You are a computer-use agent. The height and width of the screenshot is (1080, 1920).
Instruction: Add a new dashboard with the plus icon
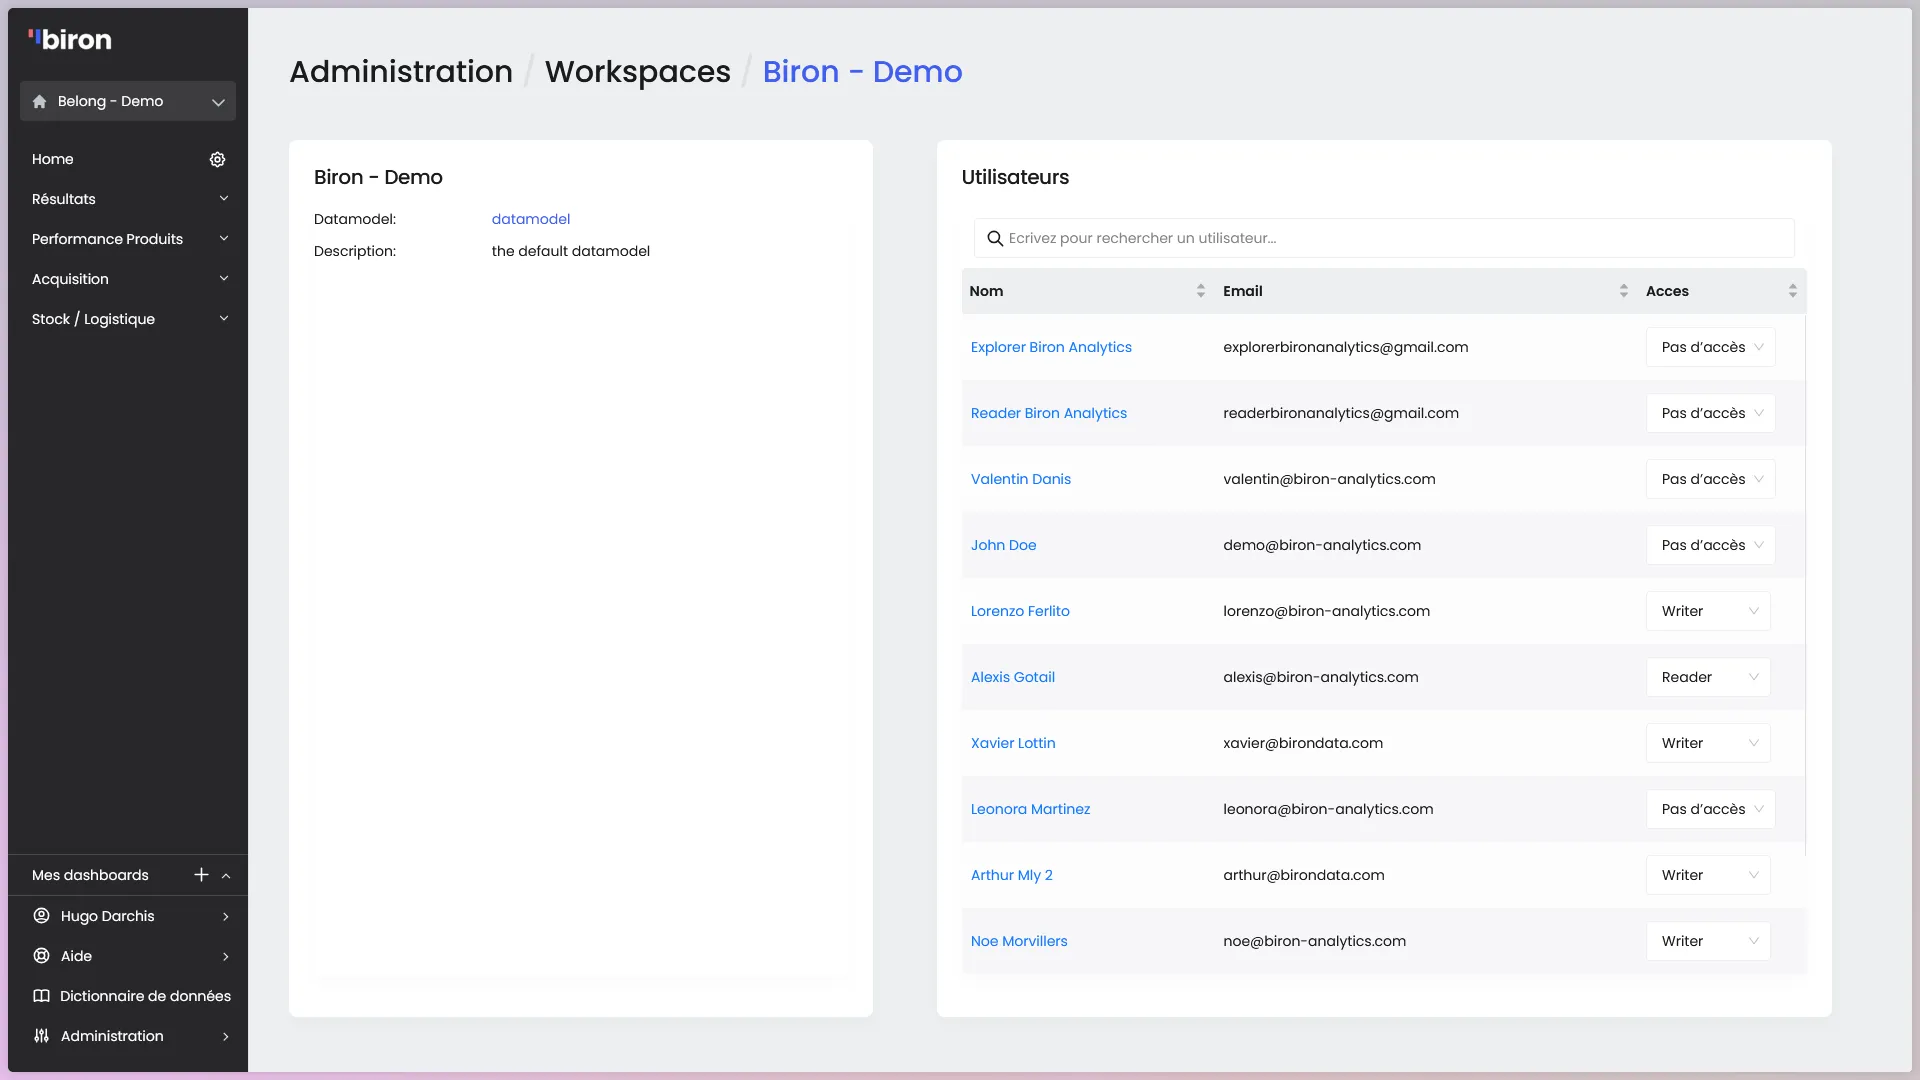pos(201,875)
